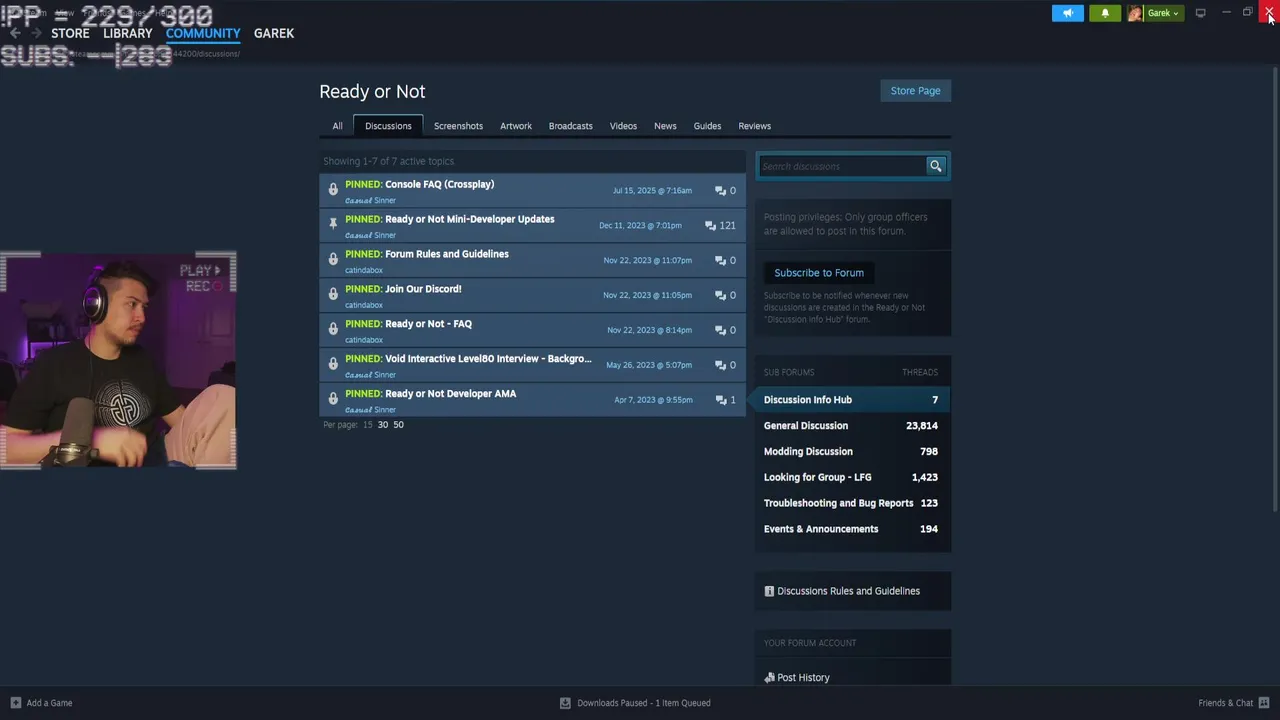
Task: Open the Reviews tab
Action: (x=754, y=126)
